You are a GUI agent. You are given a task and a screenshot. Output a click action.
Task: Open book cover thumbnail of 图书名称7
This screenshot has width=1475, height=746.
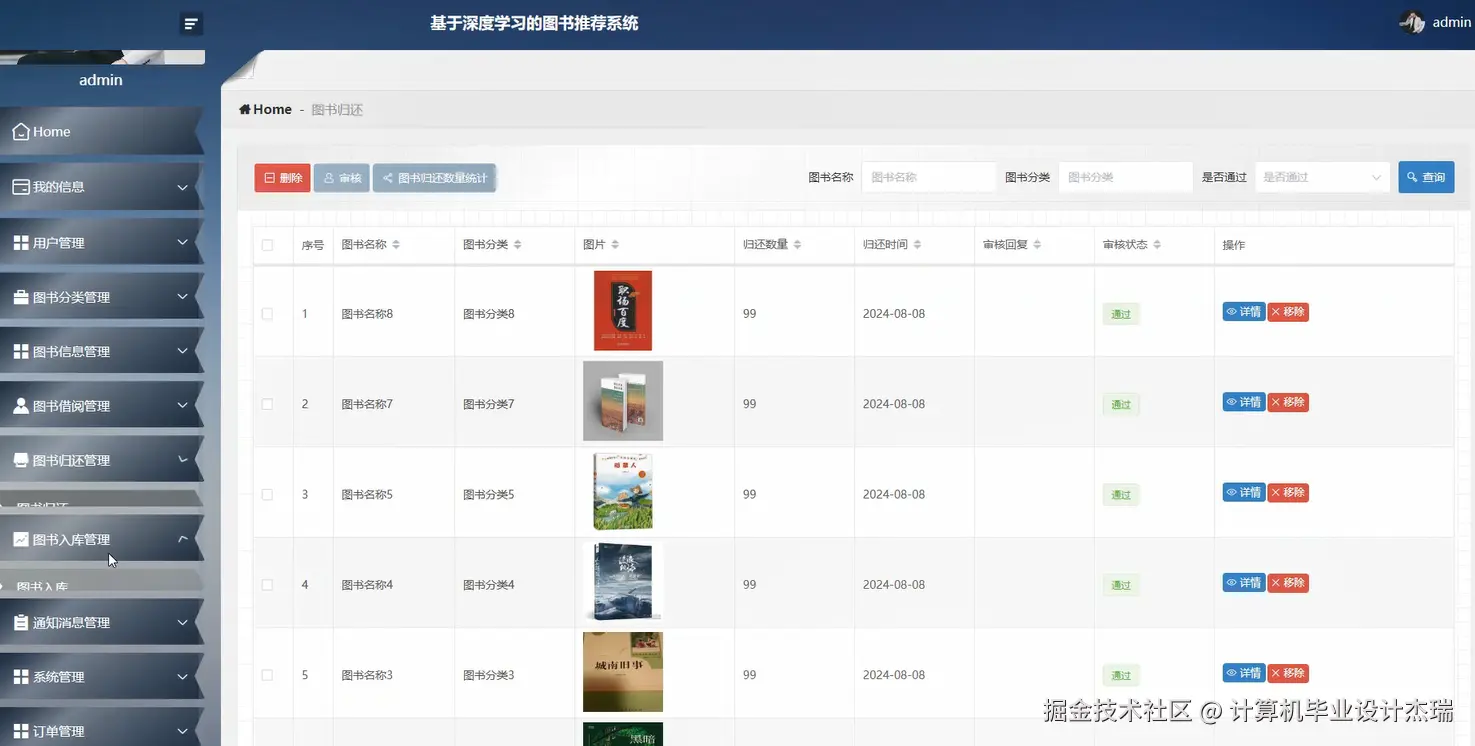(x=623, y=401)
